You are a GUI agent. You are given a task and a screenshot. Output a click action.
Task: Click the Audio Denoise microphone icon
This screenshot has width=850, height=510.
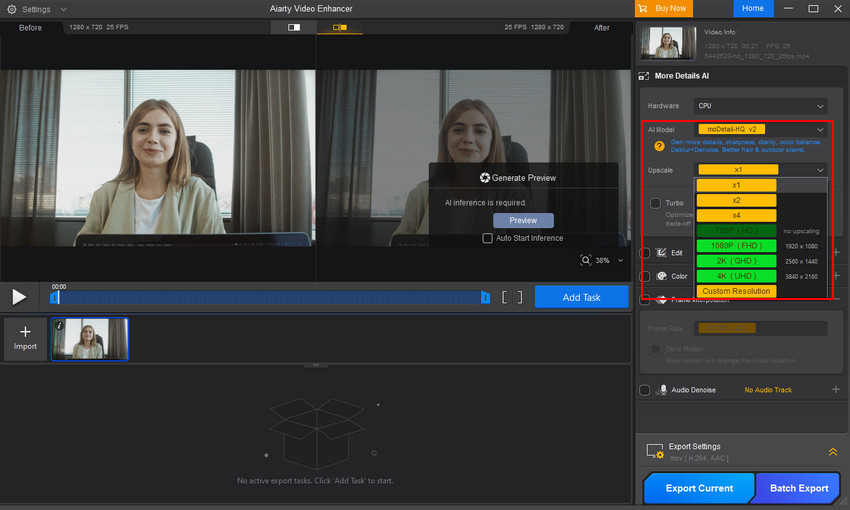[662, 390]
